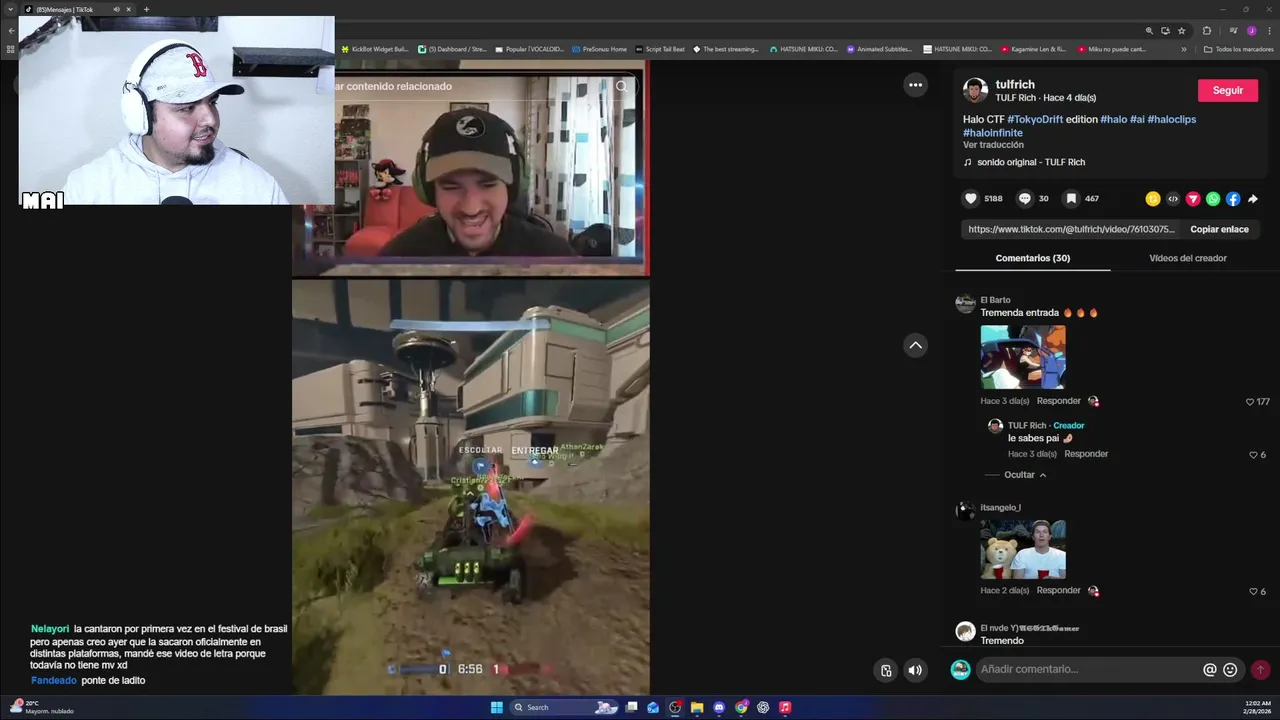Insert mention with @ icon
The height and width of the screenshot is (720, 1280).
1210,670
